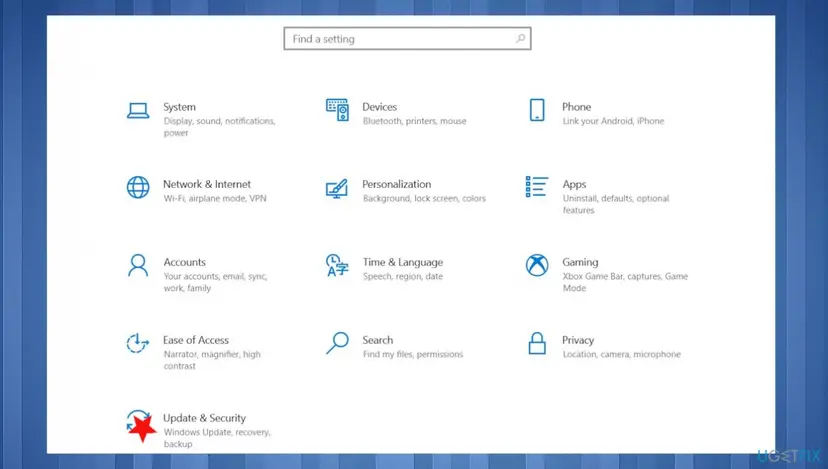Click 'Find my files, permissions' text
The height and width of the screenshot is (469, 828).
[x=413, y=354]
